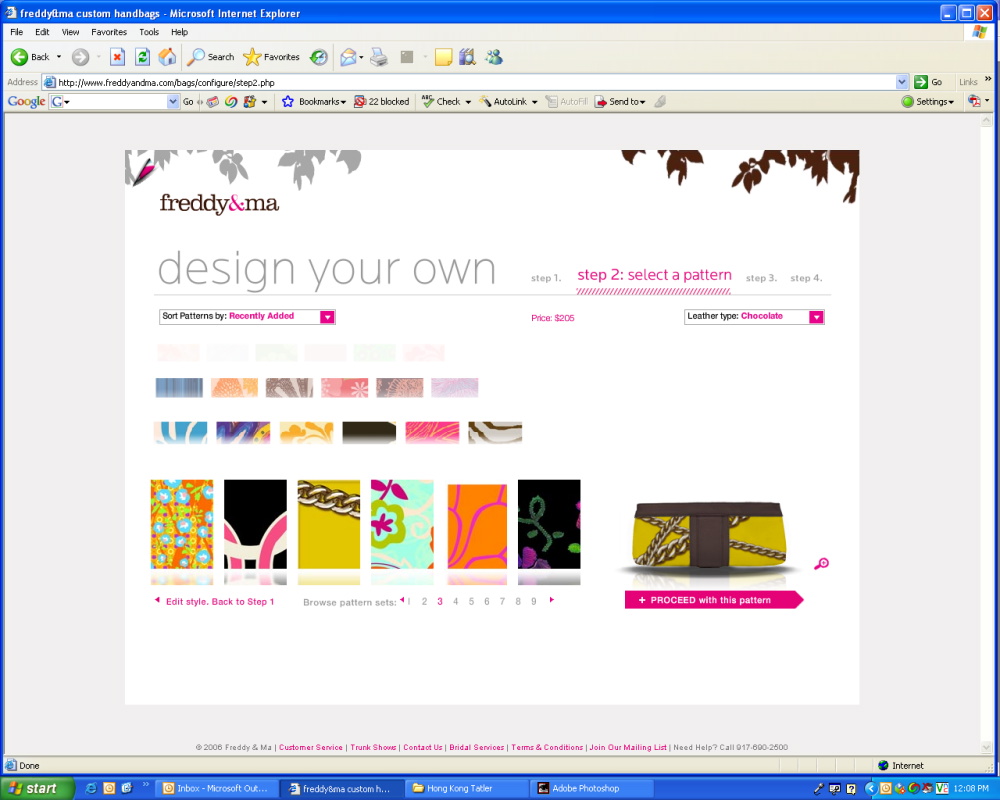Switch to Inbox - Microsoft Outlook taskbar button

217,789
